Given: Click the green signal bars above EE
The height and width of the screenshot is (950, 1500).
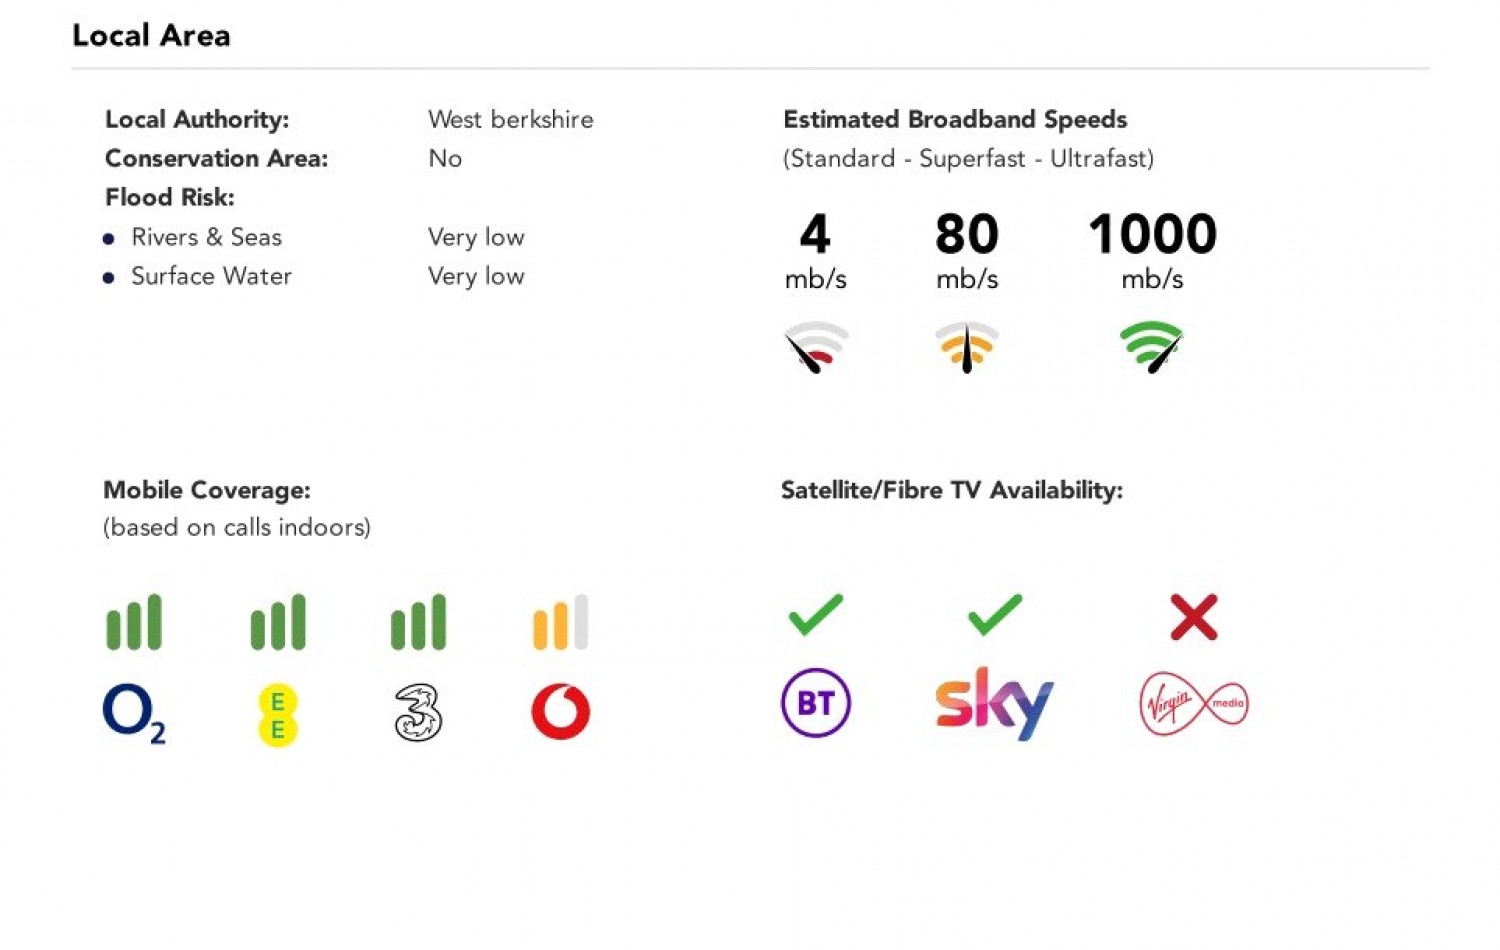Looking at the screenshot, I should (278, 622).
